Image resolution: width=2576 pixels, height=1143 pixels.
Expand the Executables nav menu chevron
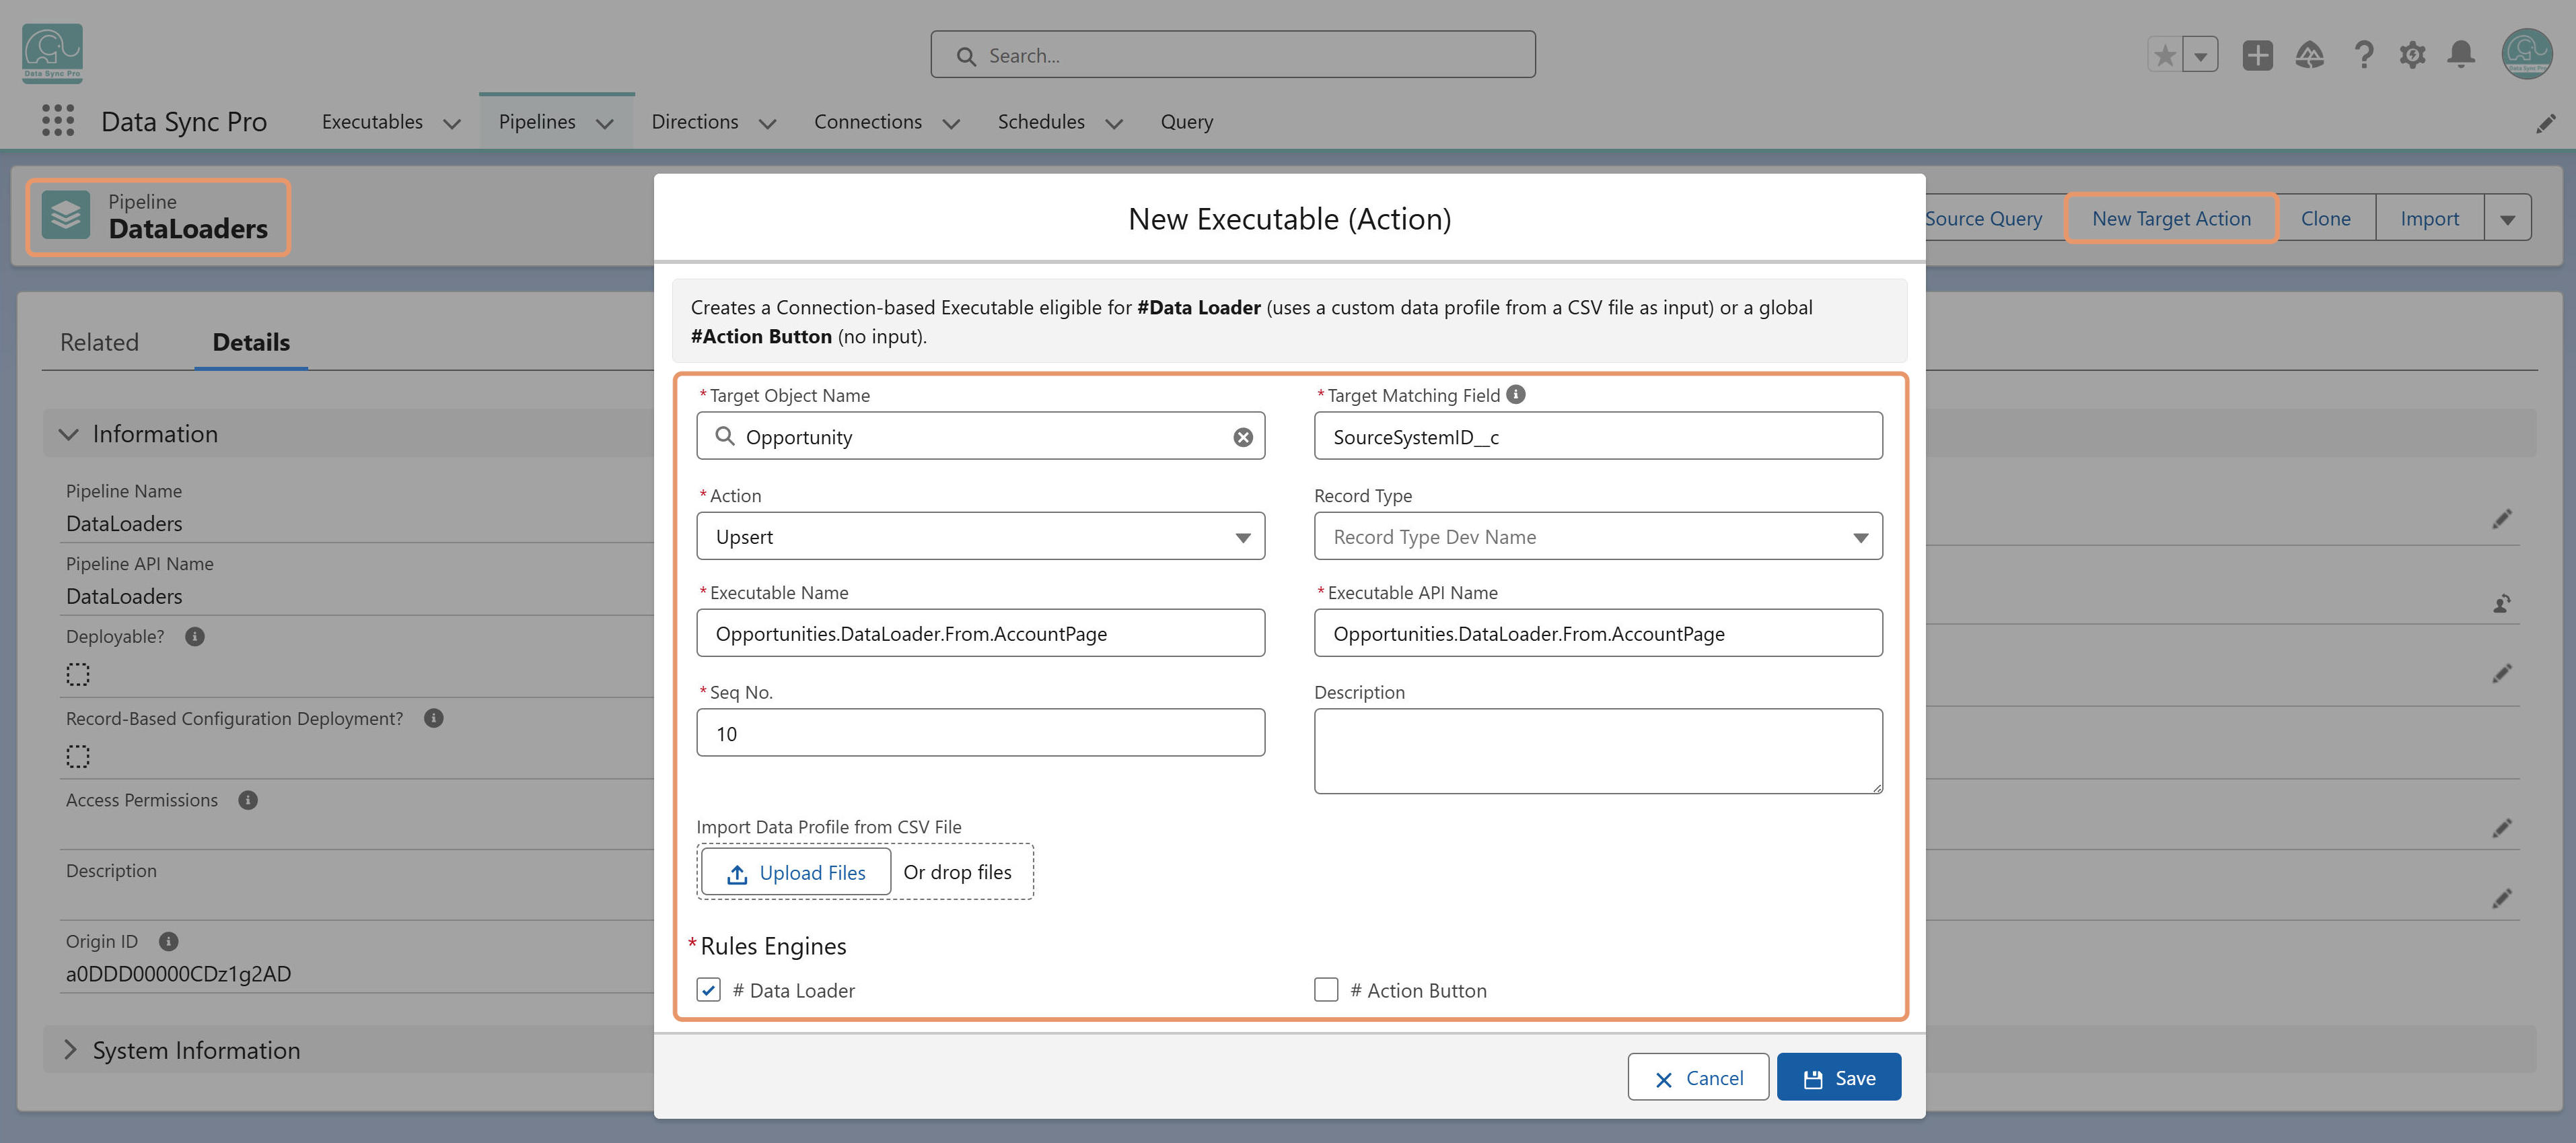click(x=452, y=123)
